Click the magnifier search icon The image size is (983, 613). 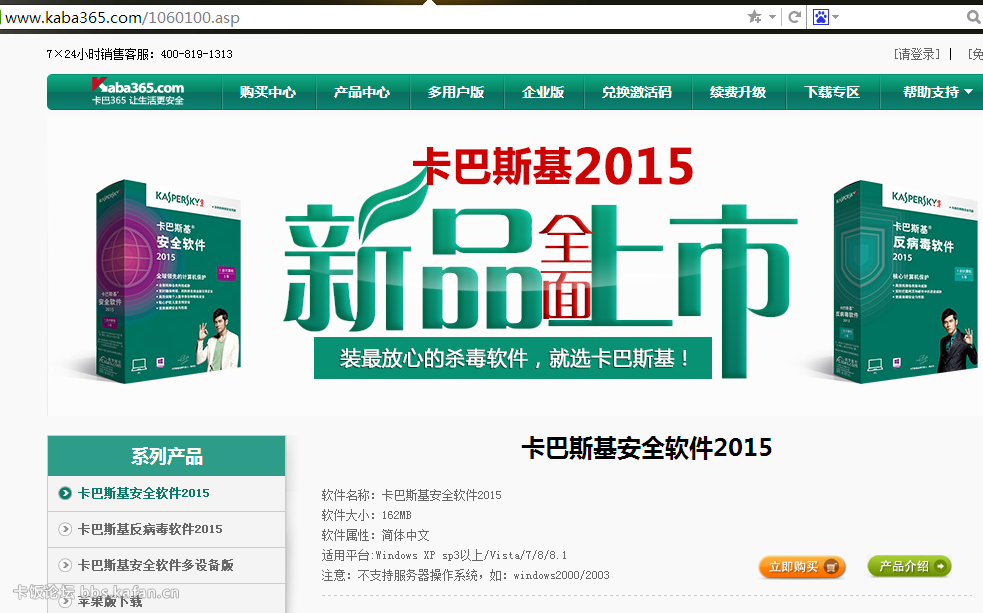pos(974,18)
